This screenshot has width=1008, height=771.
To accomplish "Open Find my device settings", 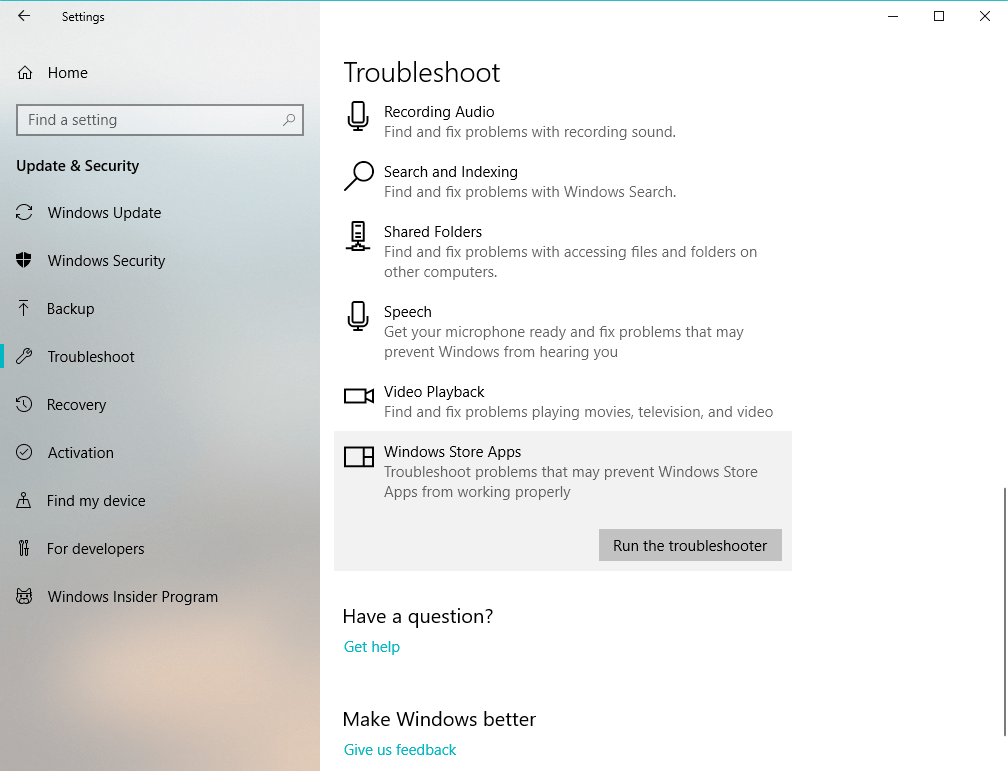I will tap(160, 500).
